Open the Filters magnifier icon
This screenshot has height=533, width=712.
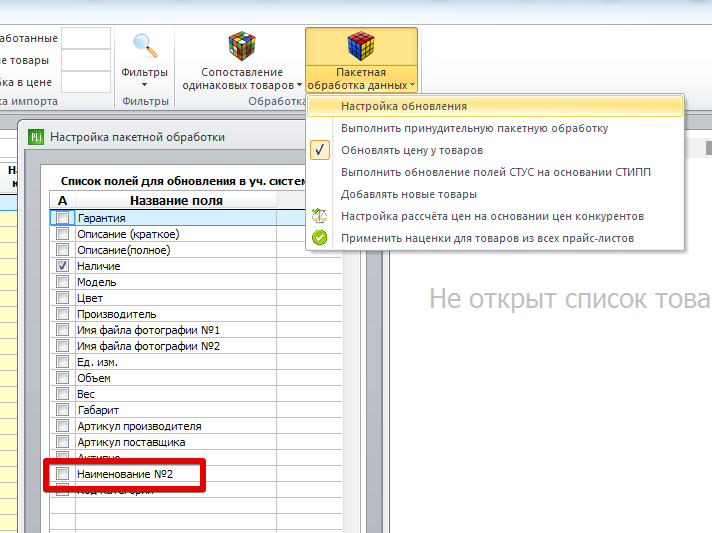pos(145,46)
